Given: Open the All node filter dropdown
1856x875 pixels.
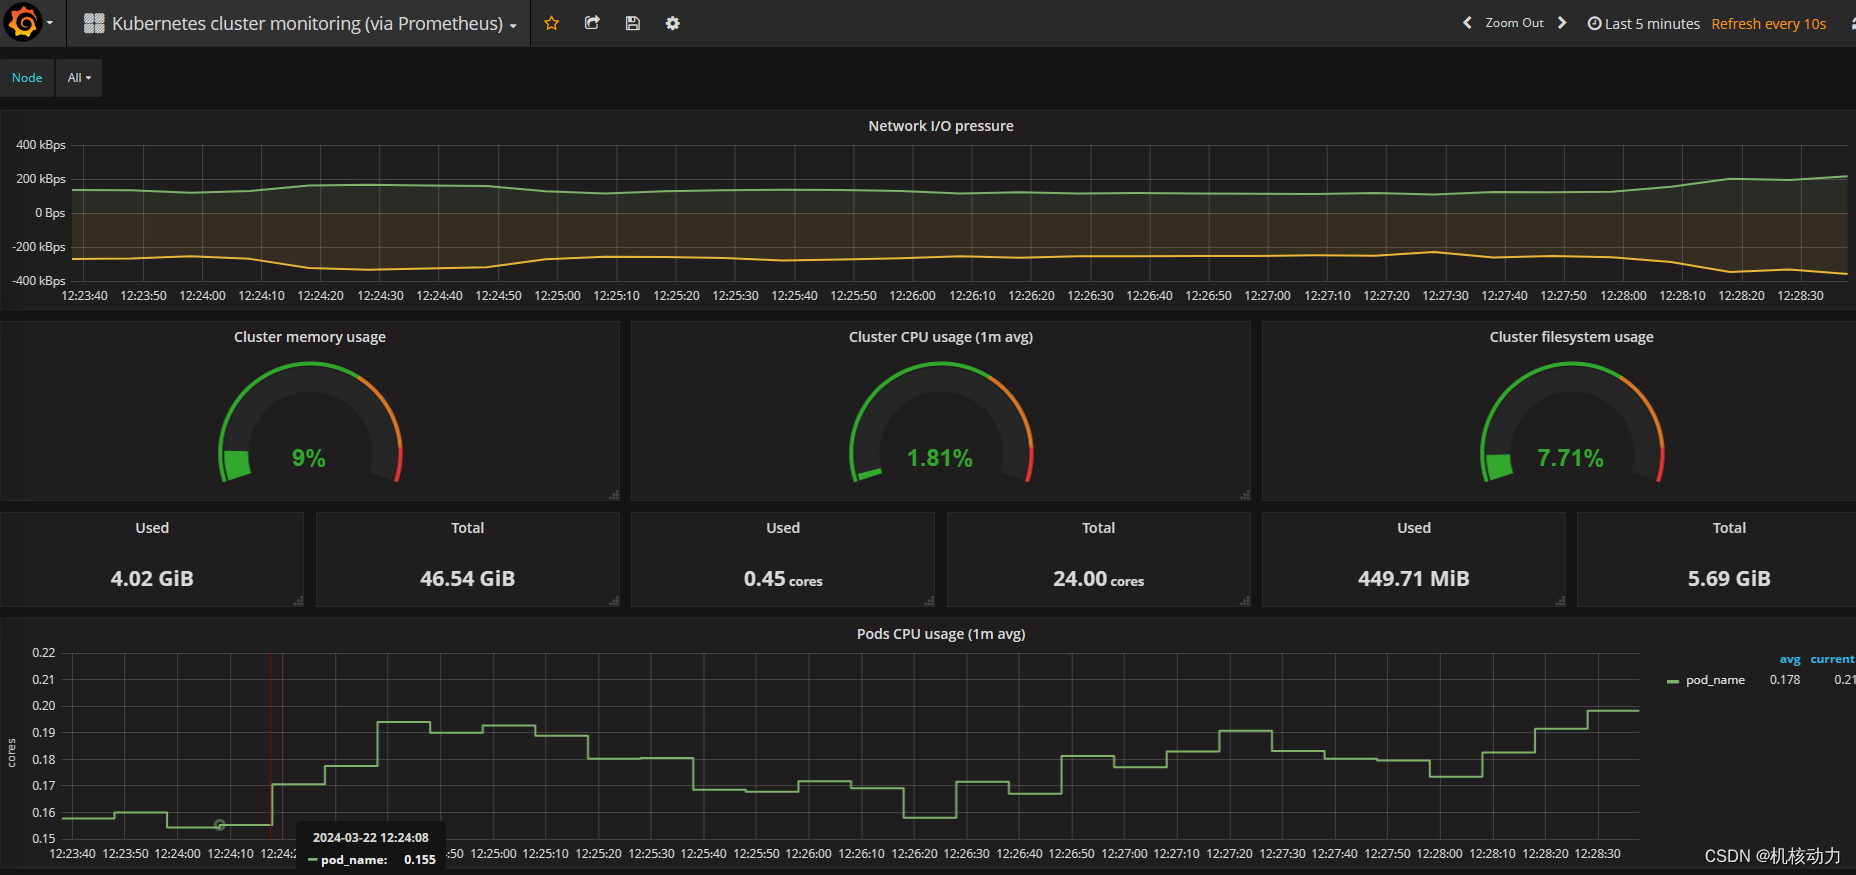Looking at the screenshot, I should coord(79,78).
